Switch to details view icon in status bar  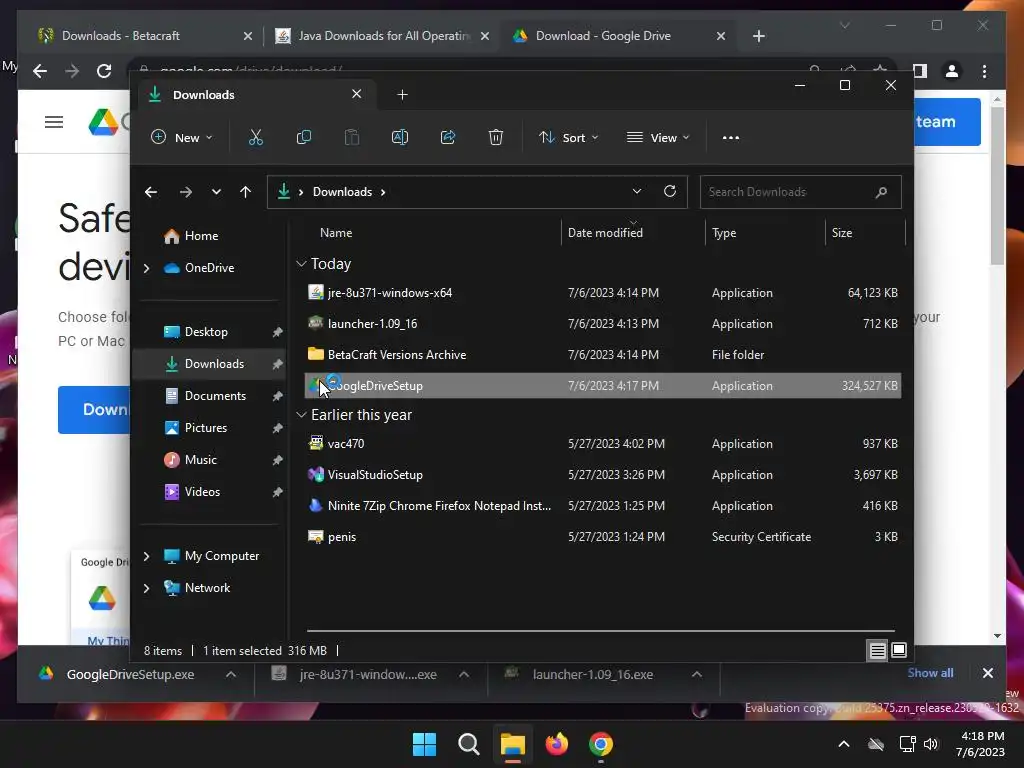(878, 650)
